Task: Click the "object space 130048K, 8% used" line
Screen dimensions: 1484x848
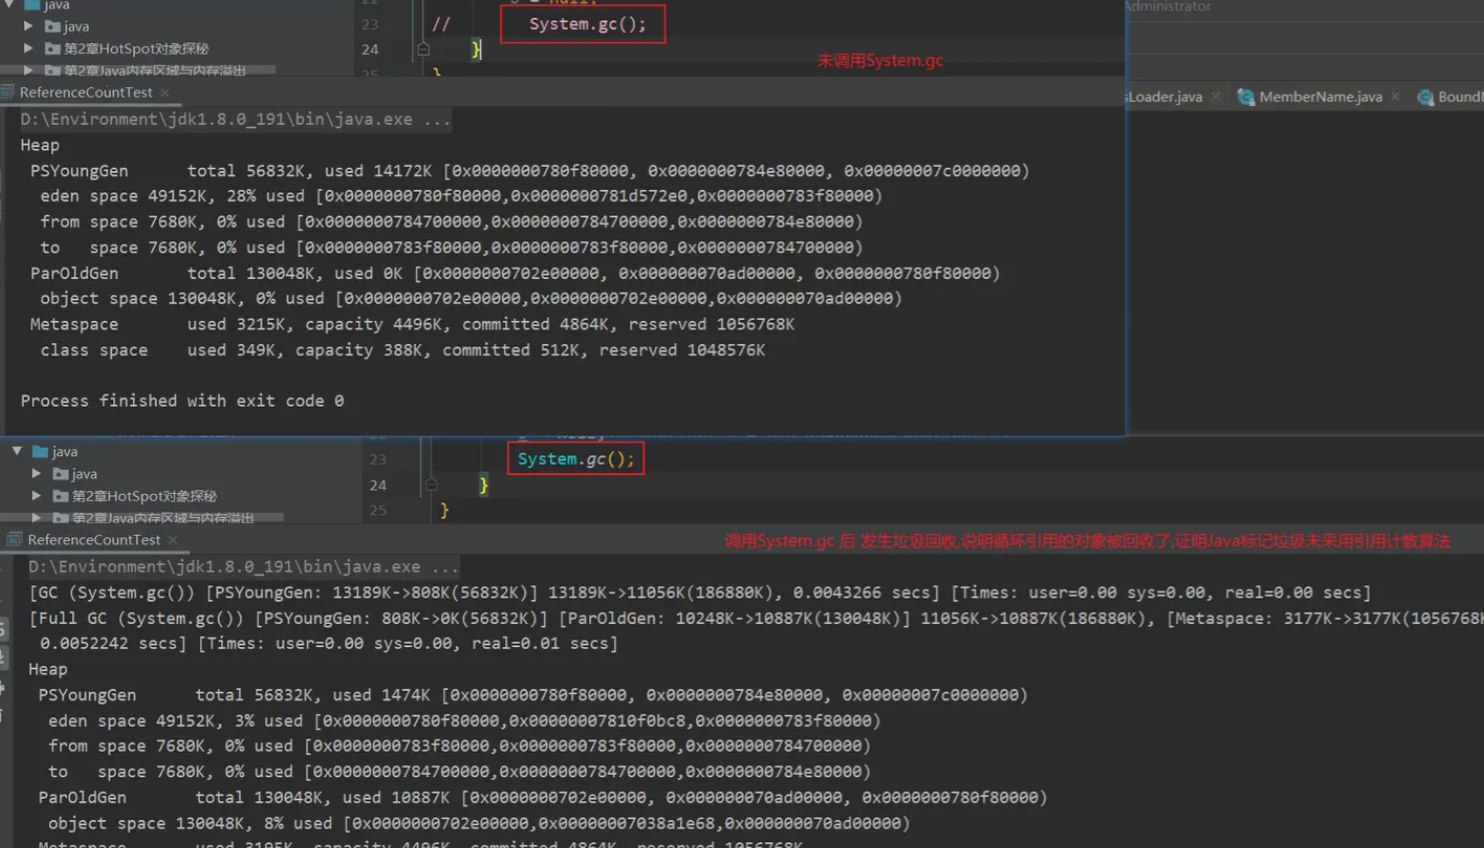Action: tap(479, 824)
